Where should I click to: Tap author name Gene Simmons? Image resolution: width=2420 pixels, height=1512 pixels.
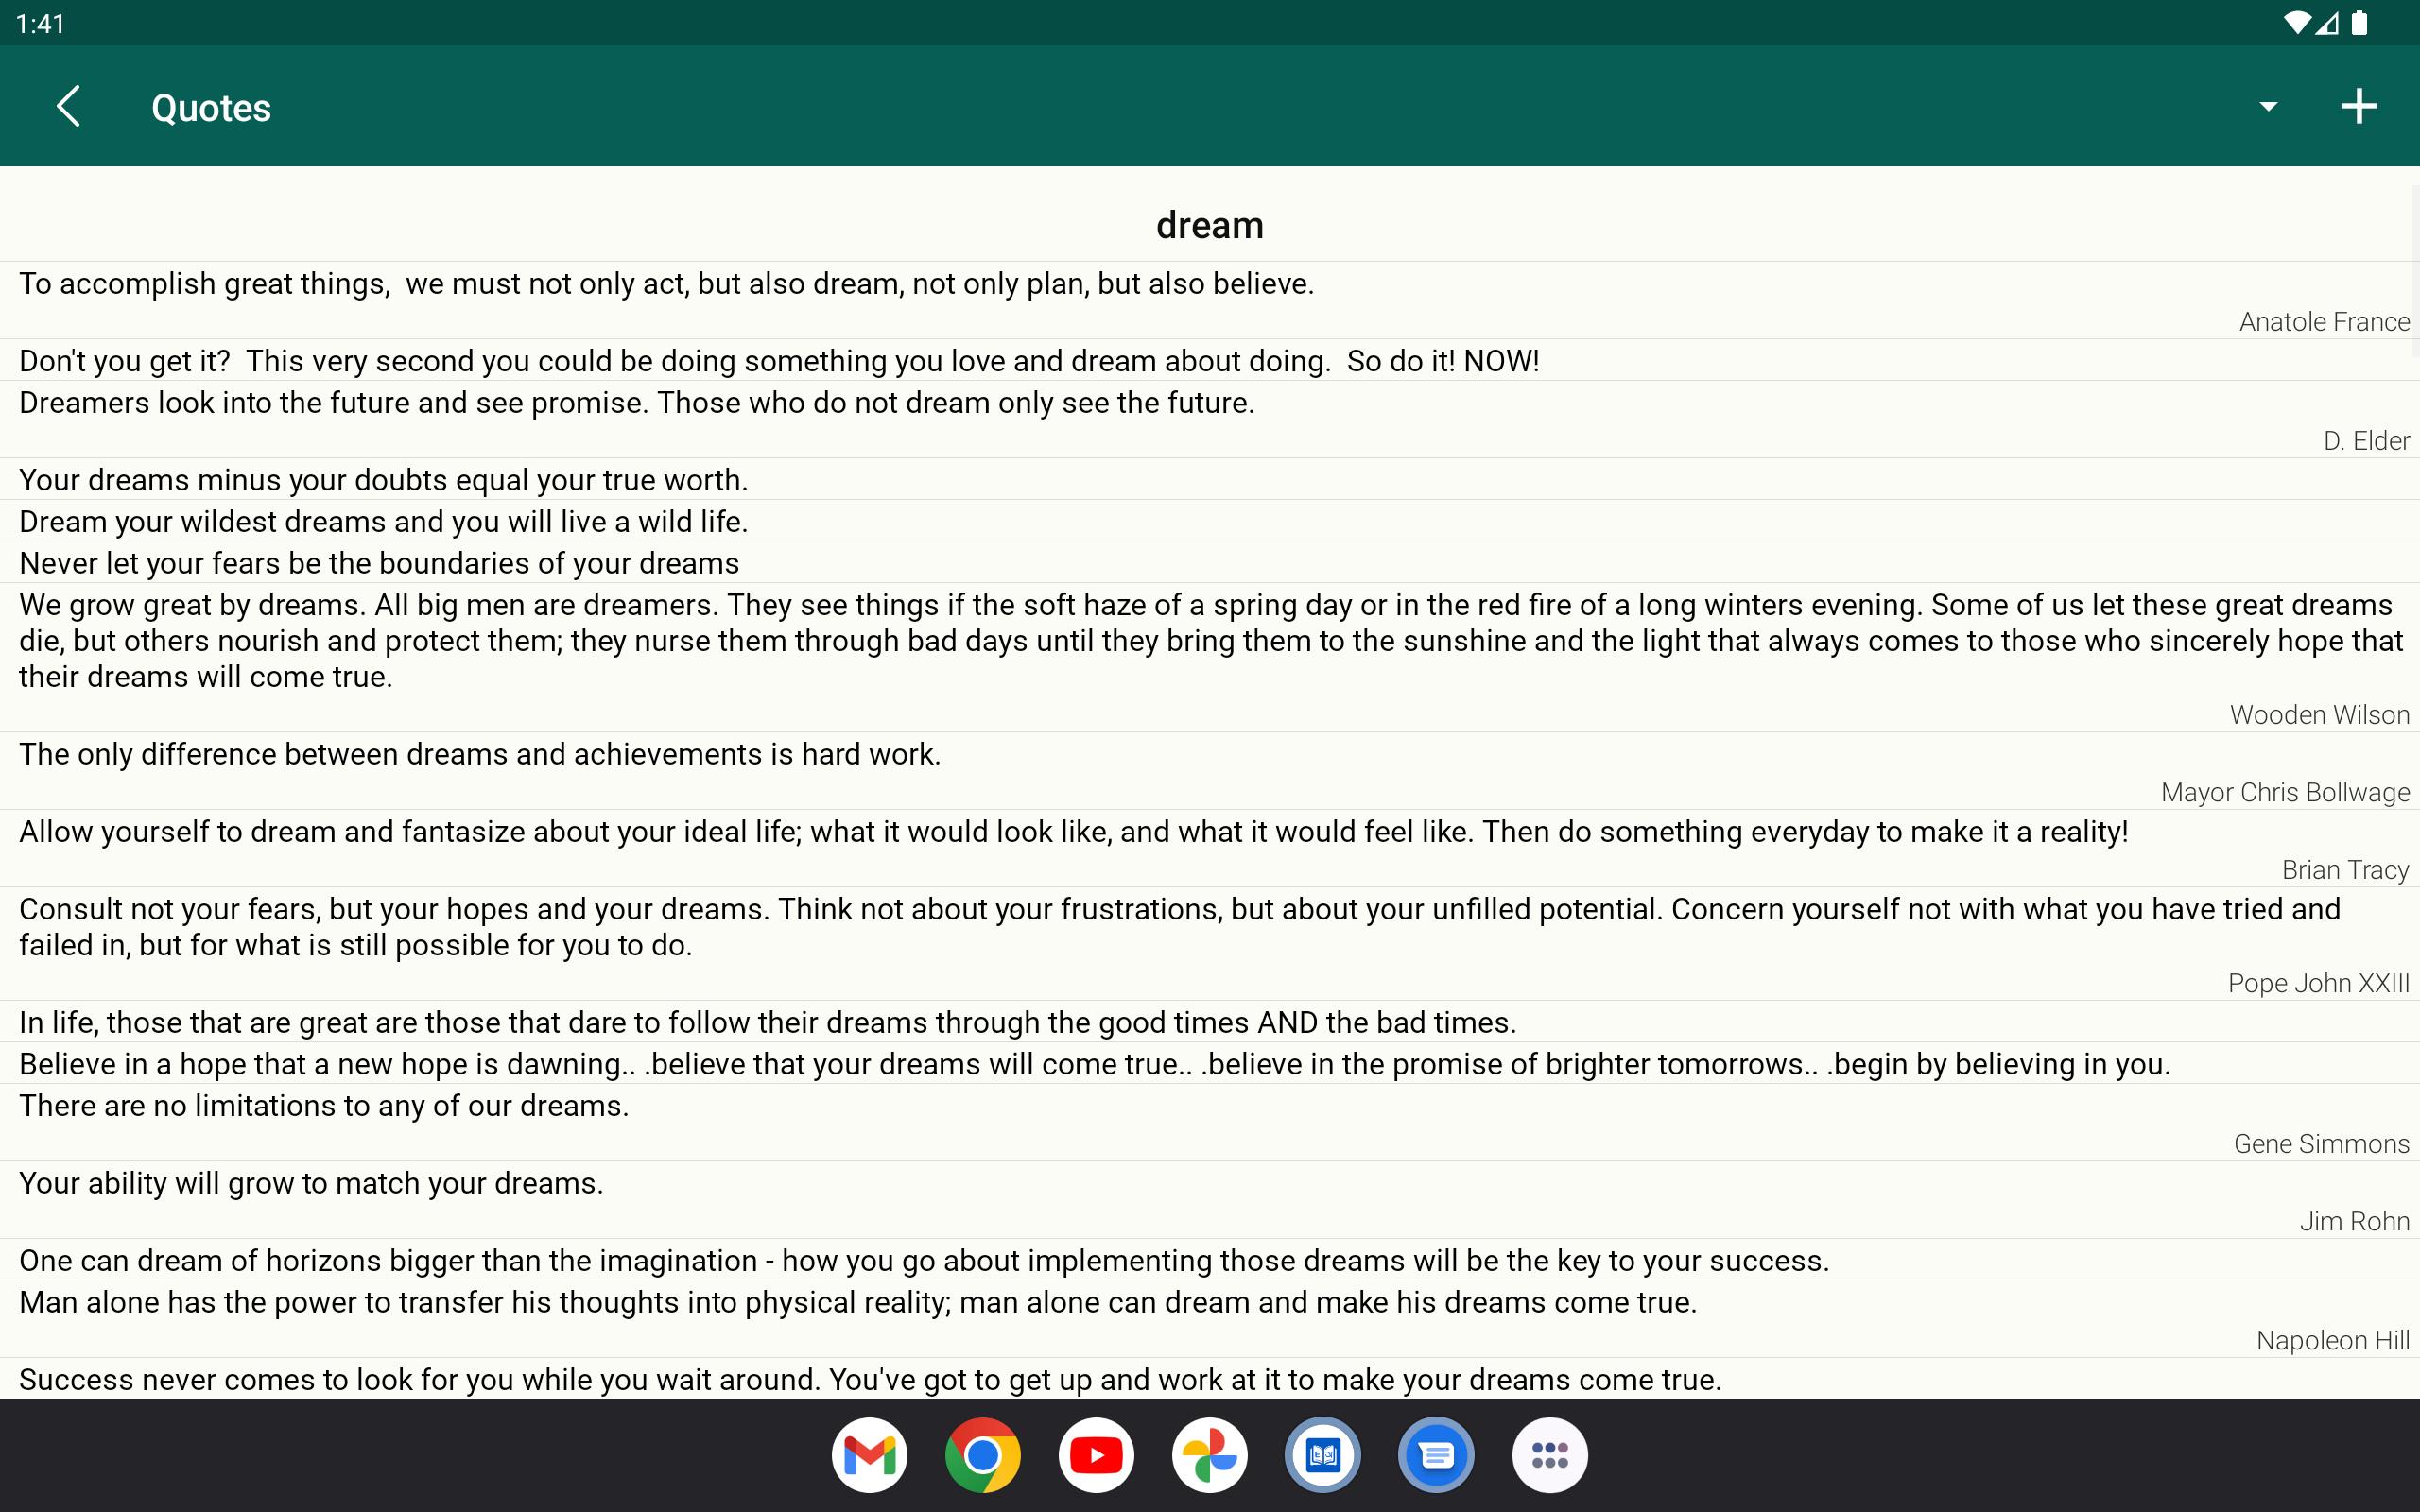pyautogui.click(x=2321, y=1144)
